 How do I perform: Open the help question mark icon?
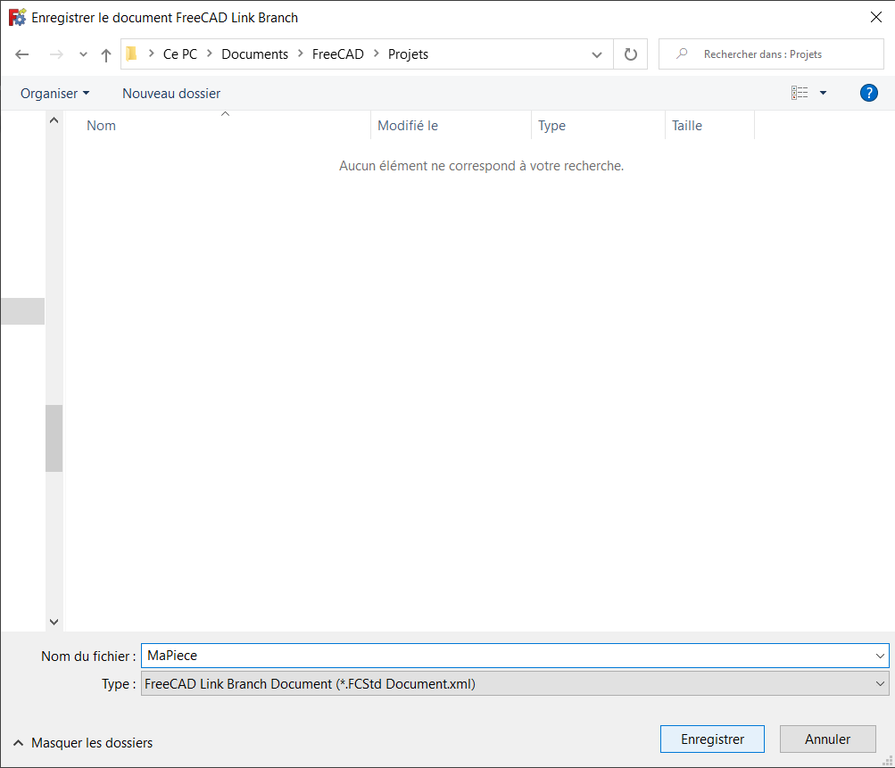(x=869, y=93)
